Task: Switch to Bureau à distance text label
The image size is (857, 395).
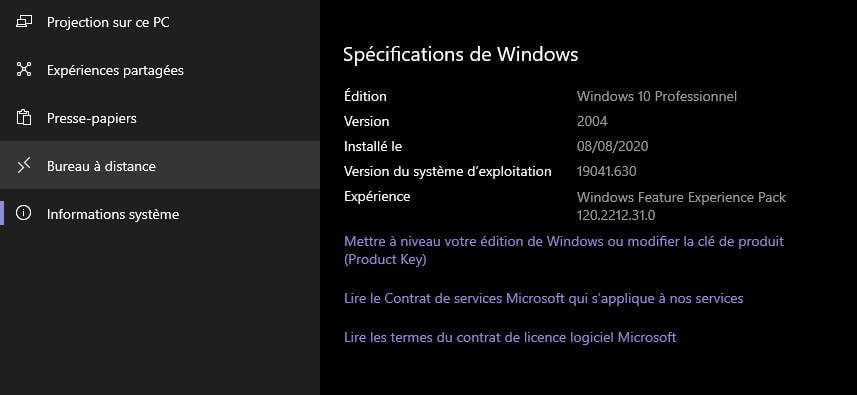Action: pyautogui.click(x=101, y=166)
